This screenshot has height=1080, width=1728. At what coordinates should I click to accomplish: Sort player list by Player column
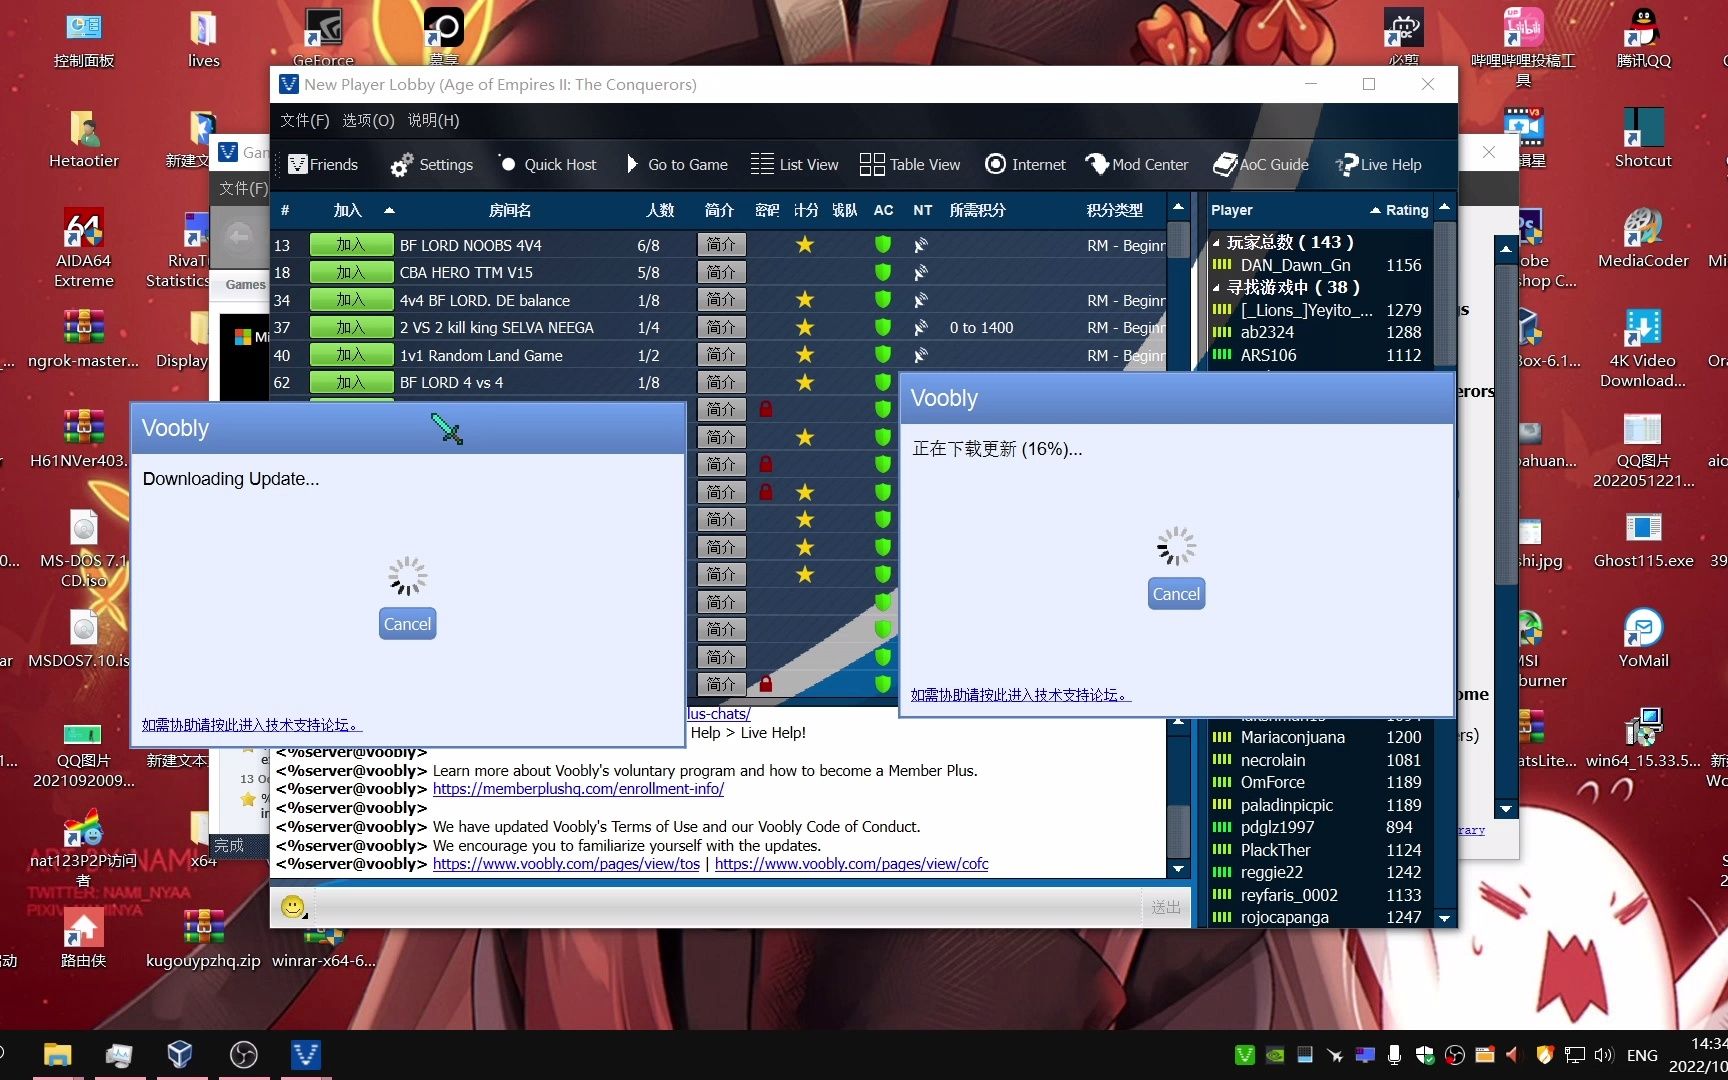pyautogui.click(x=1232, y=210)
